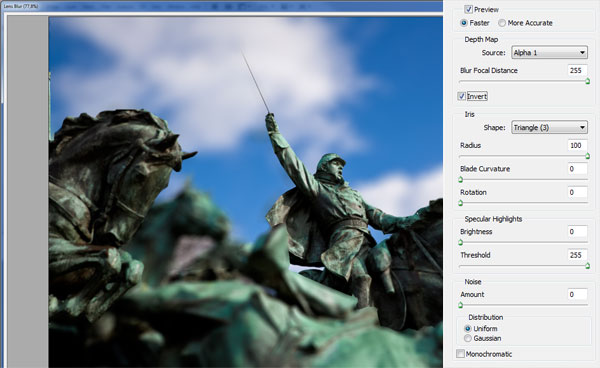Click the Radius value field
Screen dimensions: 600x368
577,145
